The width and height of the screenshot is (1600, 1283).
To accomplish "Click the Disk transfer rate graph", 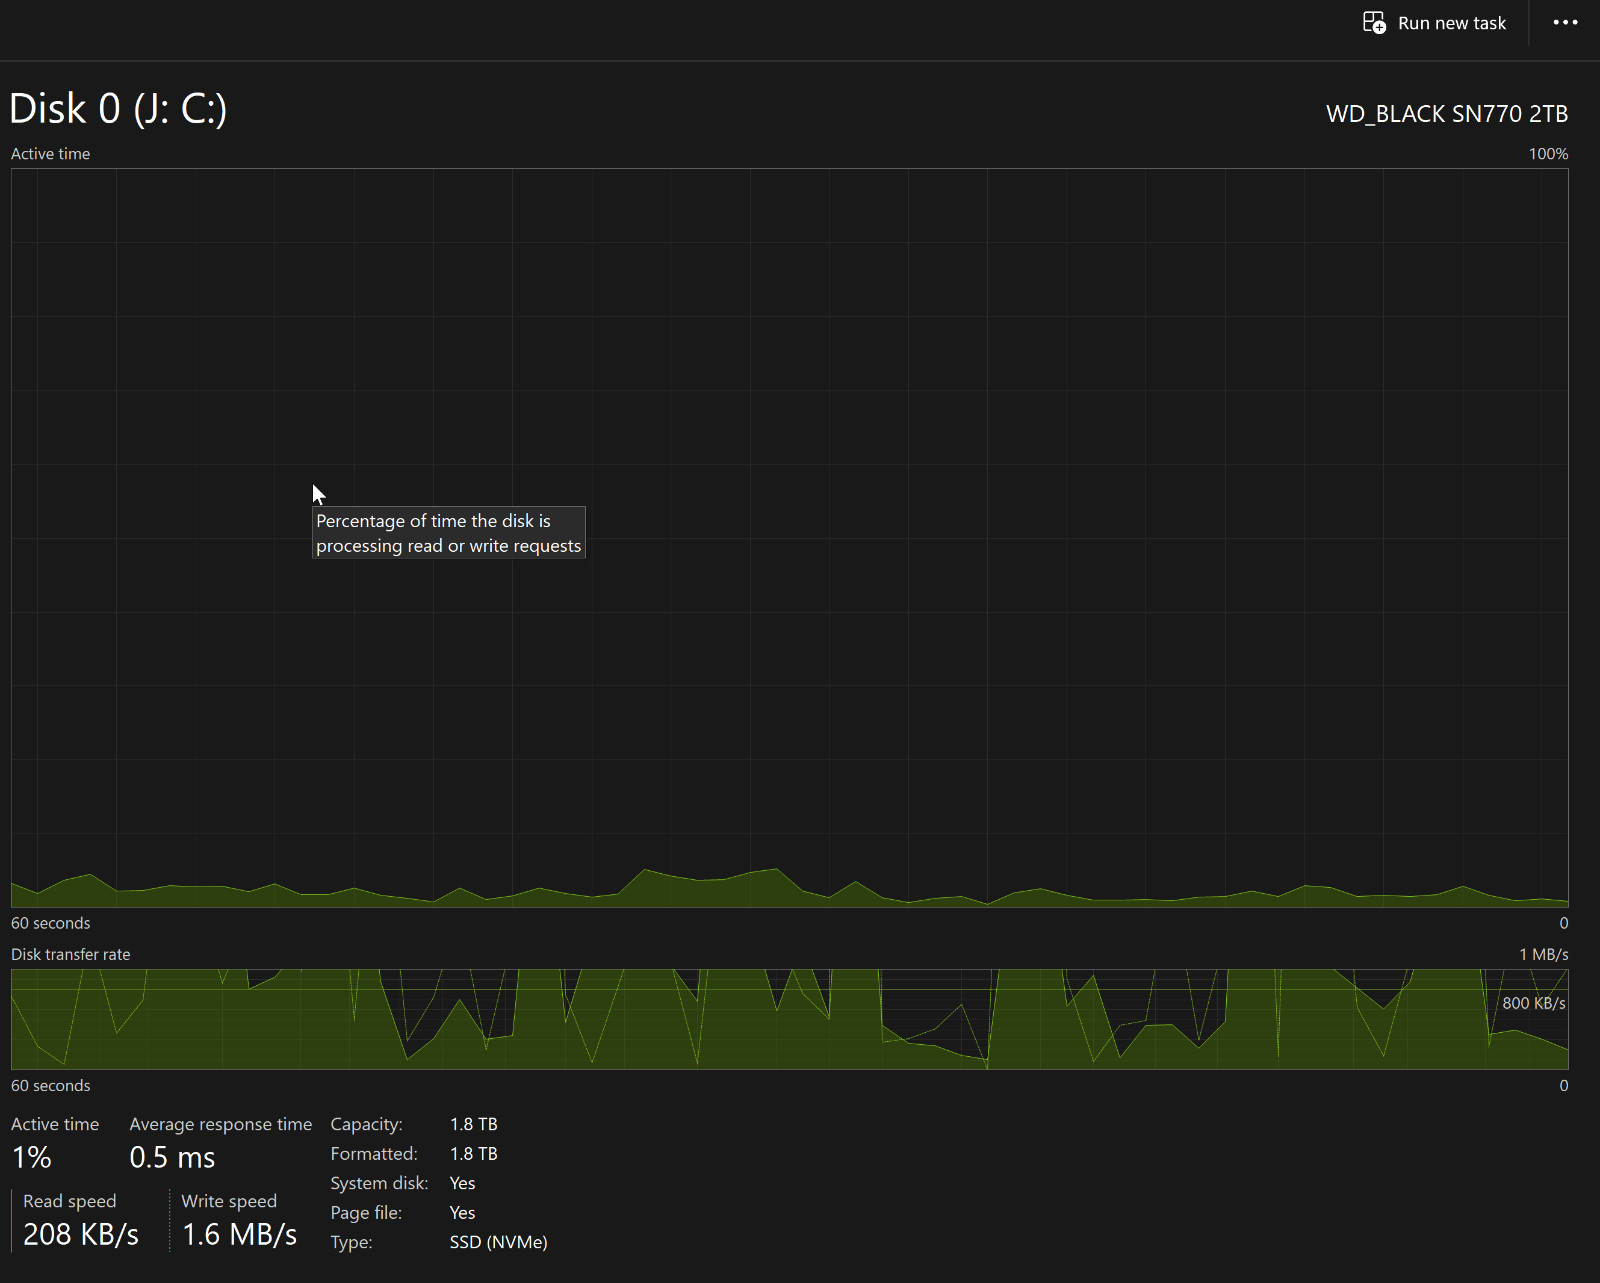I will point(789,1019).
